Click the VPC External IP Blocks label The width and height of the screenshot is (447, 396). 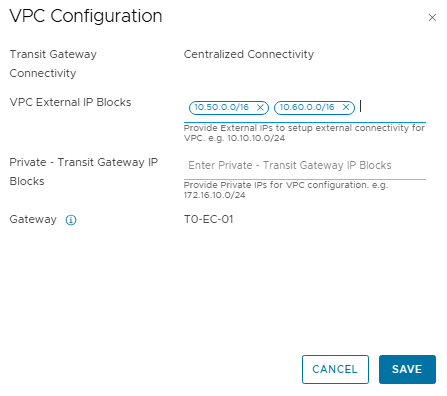(x=70, y=102)
